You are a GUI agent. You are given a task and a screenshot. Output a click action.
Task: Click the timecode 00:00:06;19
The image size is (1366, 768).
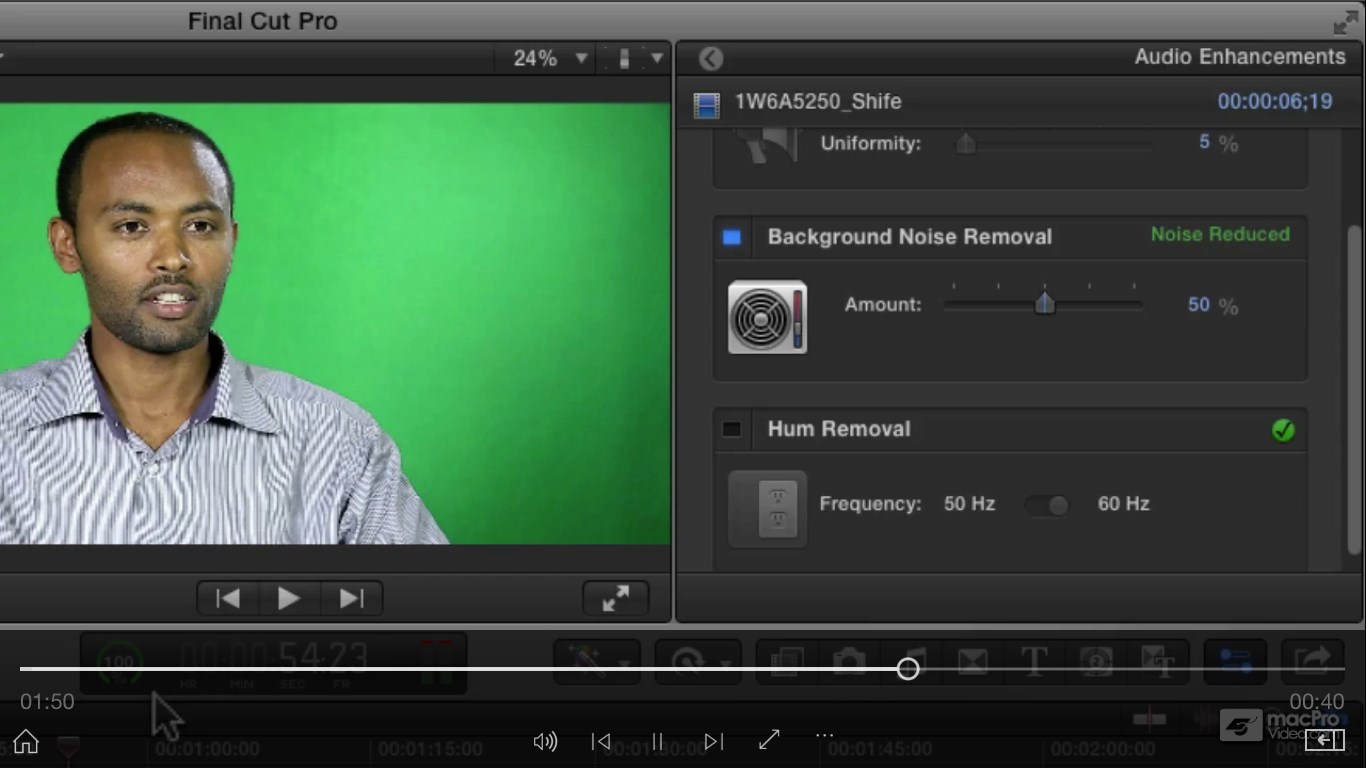[x=1275, y=102]
